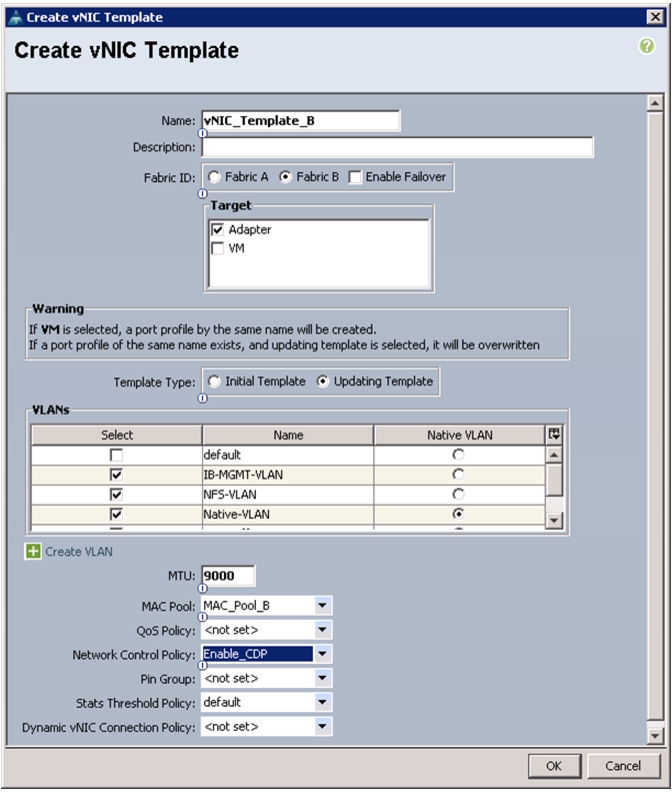Click the dialog's vertical scroll up arrow
The image size is (672, 797).
[655, 103]
